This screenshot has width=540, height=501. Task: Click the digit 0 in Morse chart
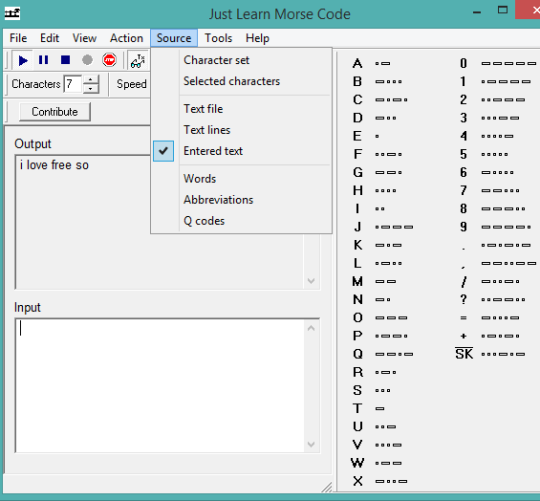464,63
